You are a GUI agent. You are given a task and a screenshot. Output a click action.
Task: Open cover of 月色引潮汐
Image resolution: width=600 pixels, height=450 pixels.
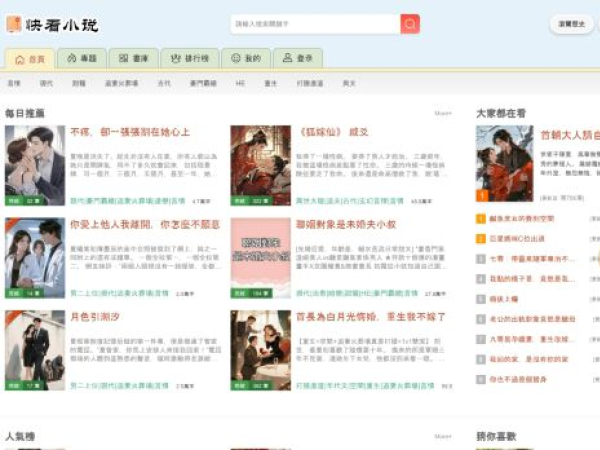[35, 350]
